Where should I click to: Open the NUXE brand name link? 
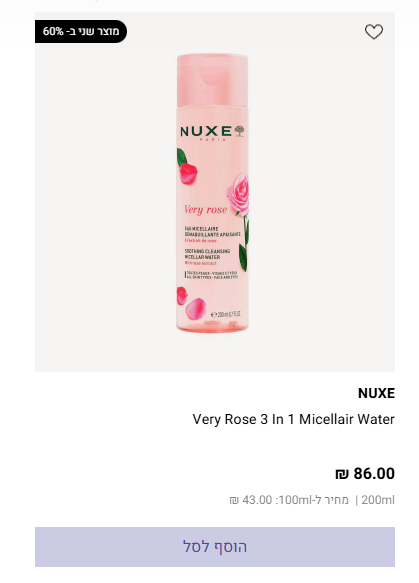(x=376, y=393)
